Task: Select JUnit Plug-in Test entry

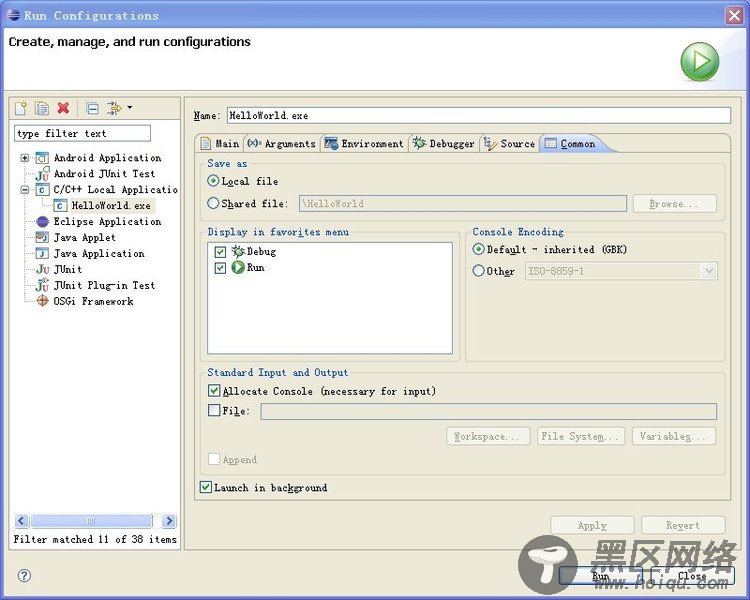Action: 104,285
